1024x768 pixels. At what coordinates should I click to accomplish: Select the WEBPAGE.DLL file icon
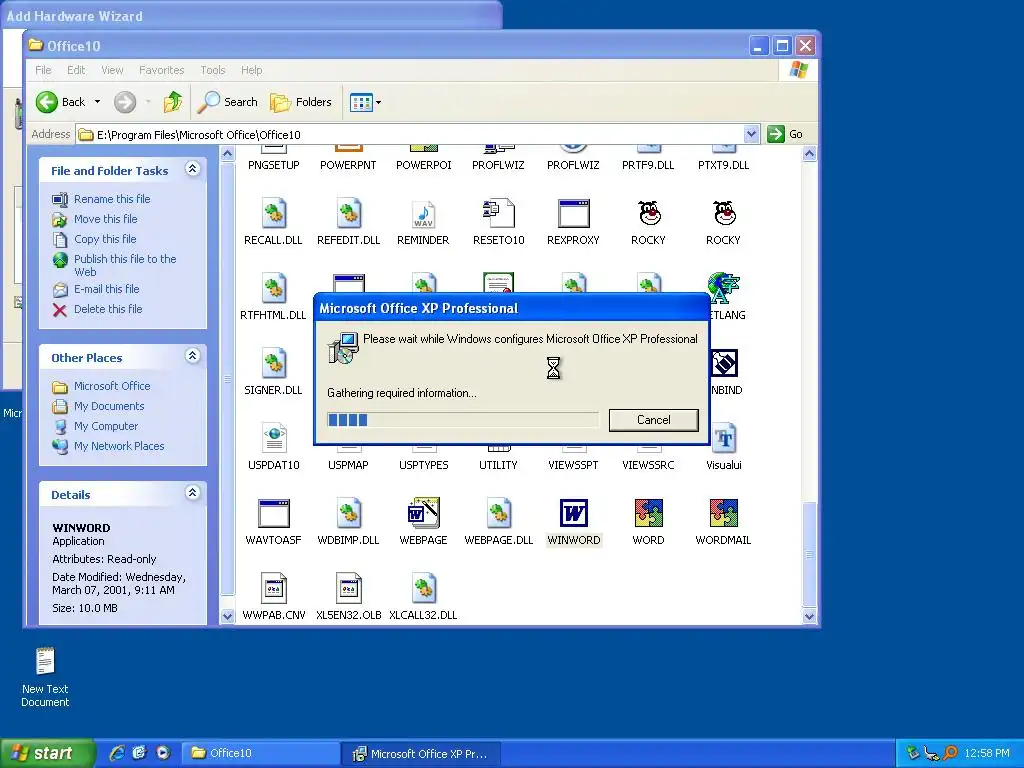point(498,513)
